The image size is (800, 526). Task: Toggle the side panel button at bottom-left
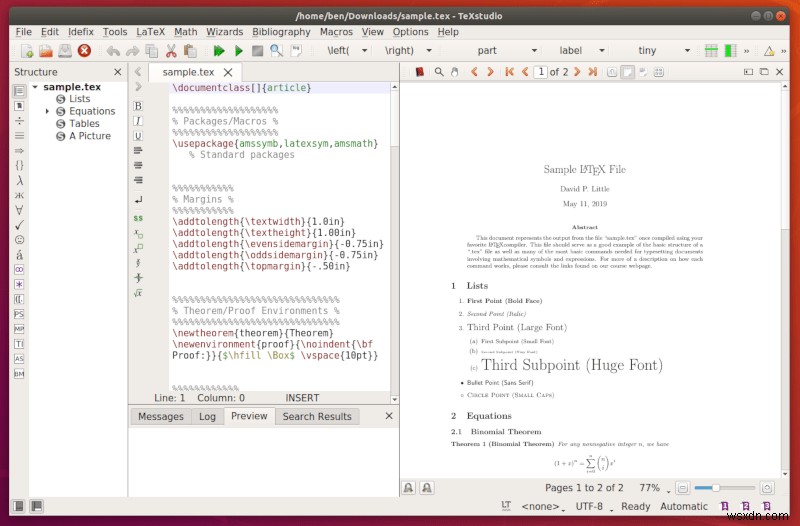tap(18, 506)
